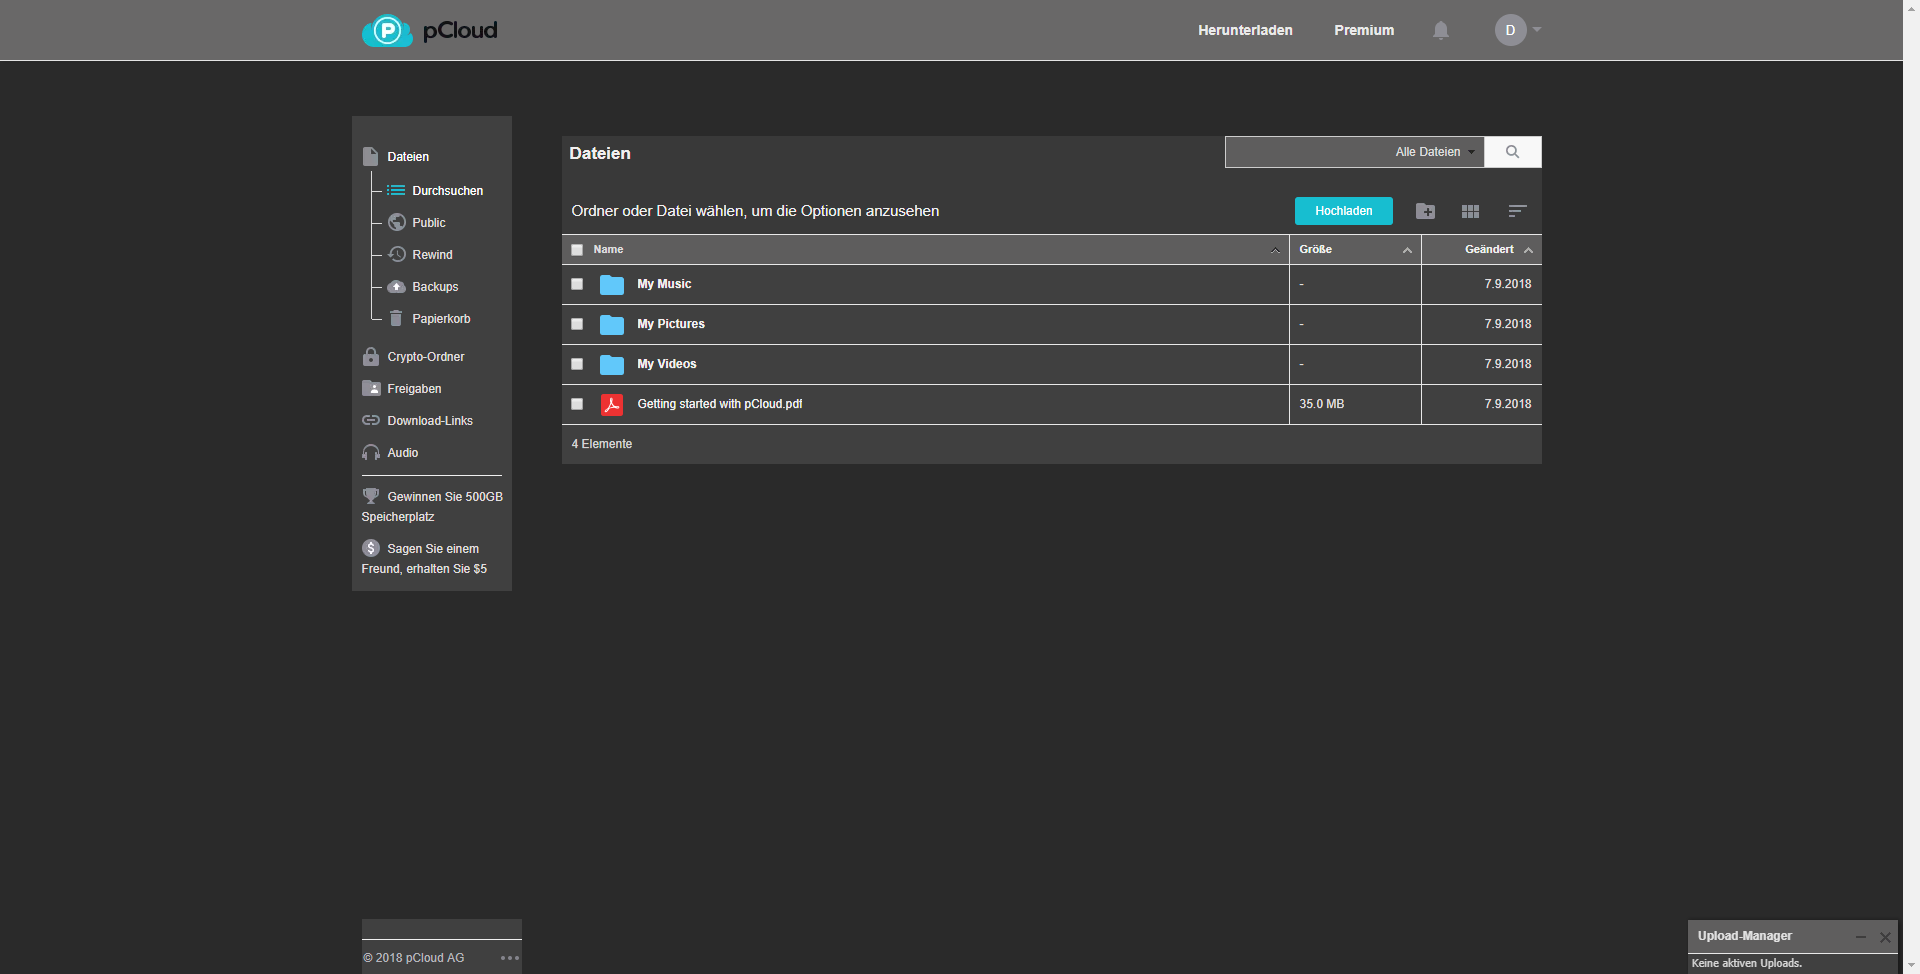
Task: Expand account dropdown arrow beside avatar
Action: [1537, 30]
